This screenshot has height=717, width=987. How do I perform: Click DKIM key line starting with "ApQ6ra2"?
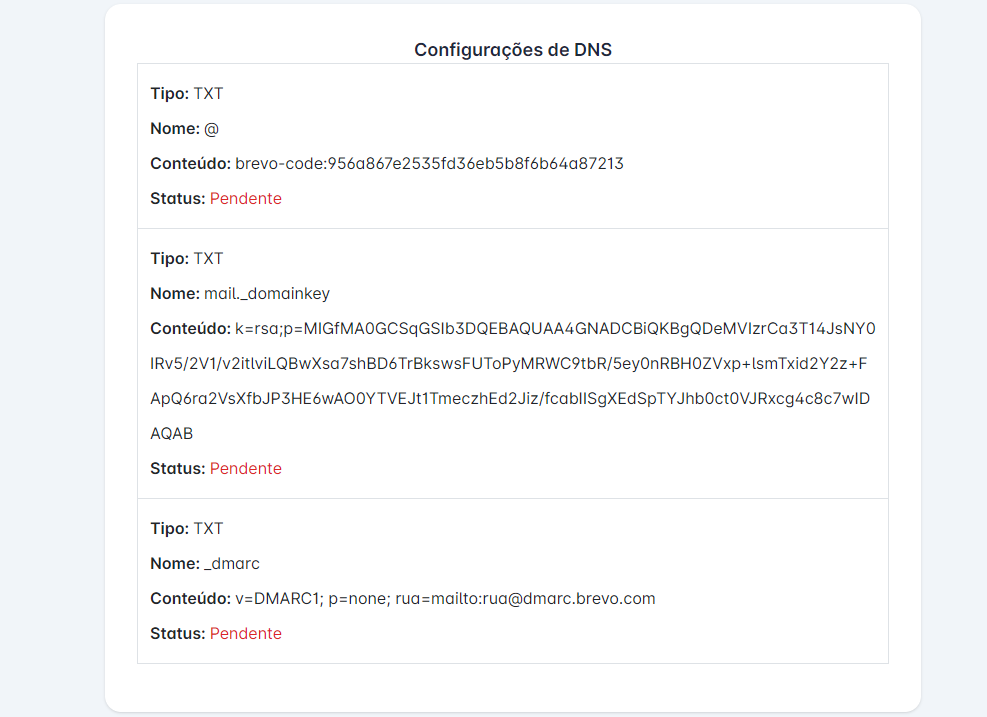pyautogui.click(x=508, y=398)
